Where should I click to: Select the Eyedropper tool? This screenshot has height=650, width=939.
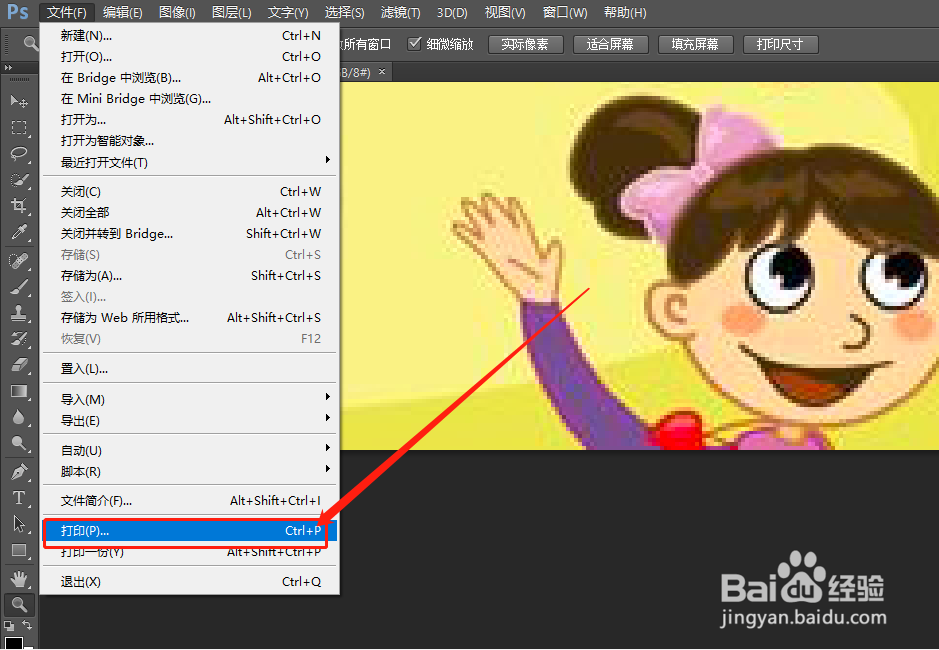(19, 232)
